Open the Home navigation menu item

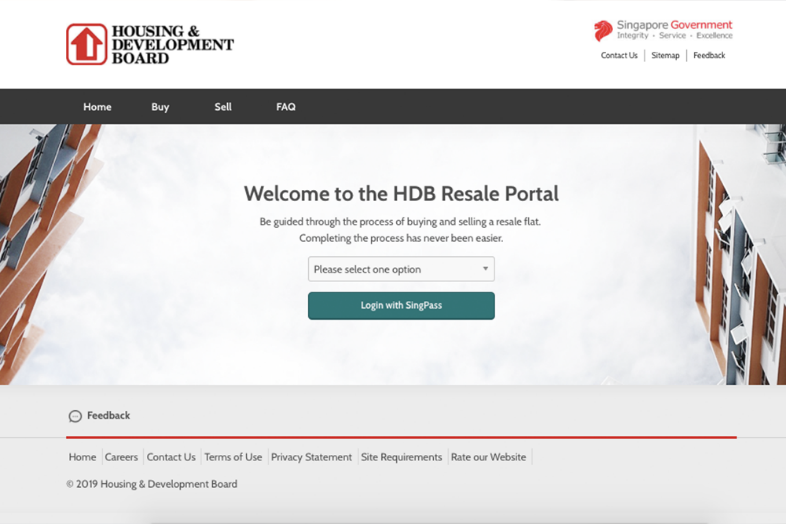point(97,107)
